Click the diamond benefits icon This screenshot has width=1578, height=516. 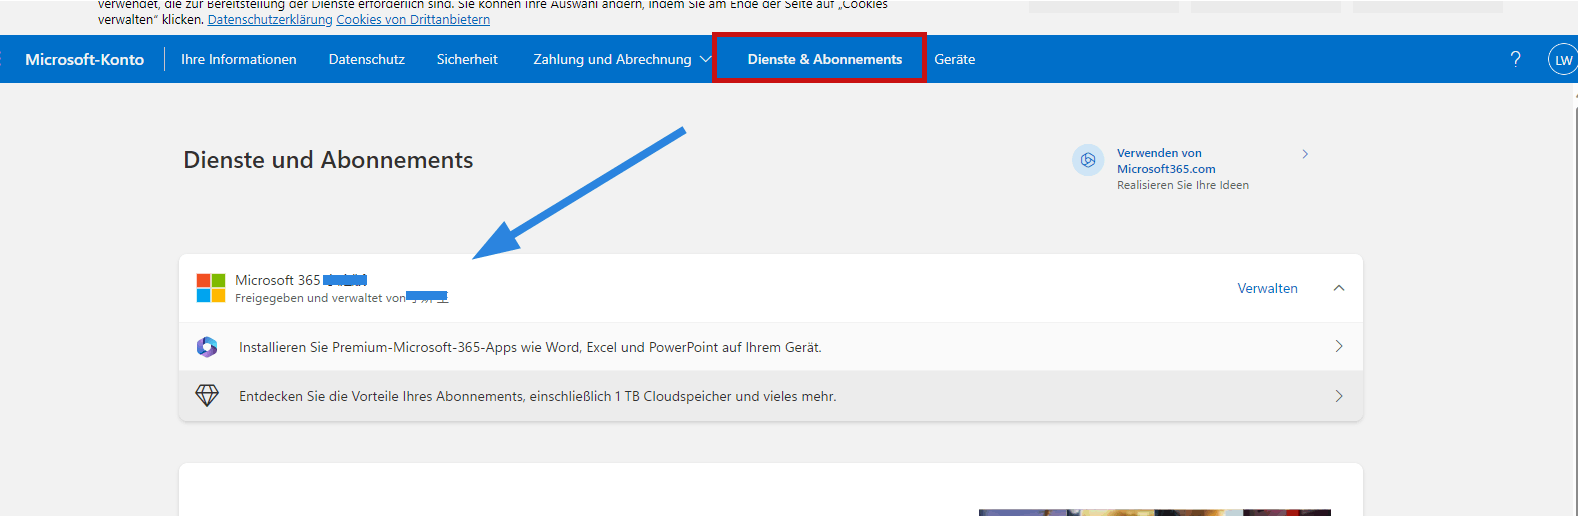(207, 396)
